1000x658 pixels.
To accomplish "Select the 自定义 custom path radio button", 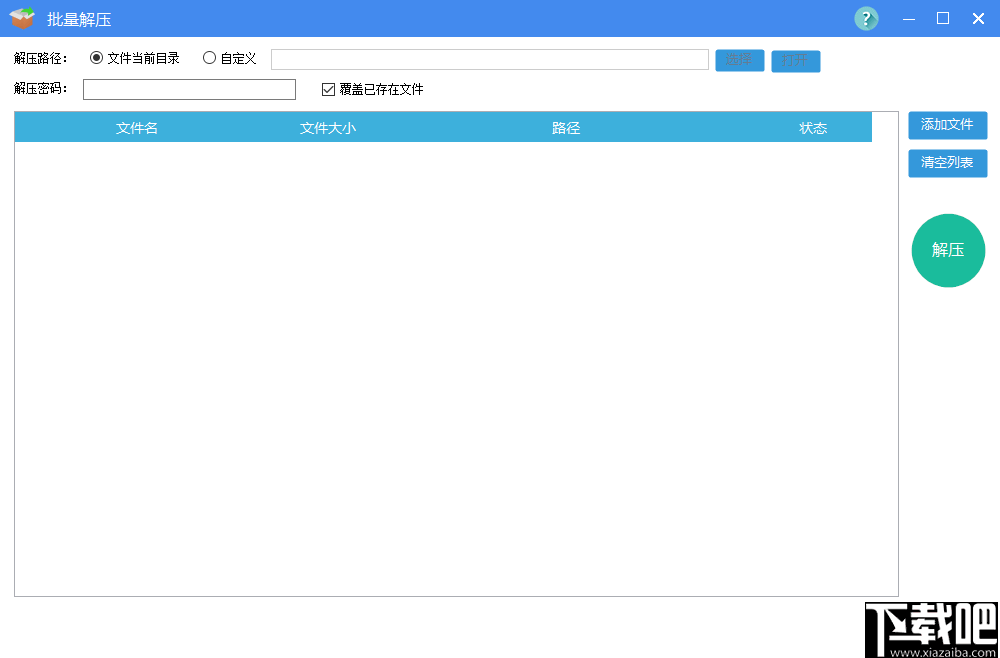I will pyautogui.click(x=209, y=58).
